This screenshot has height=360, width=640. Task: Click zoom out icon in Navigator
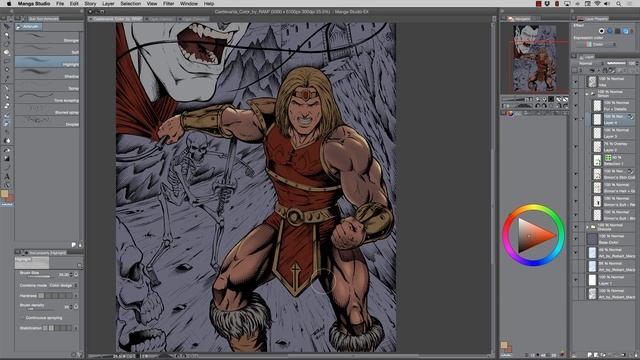[x=538, y=99]
